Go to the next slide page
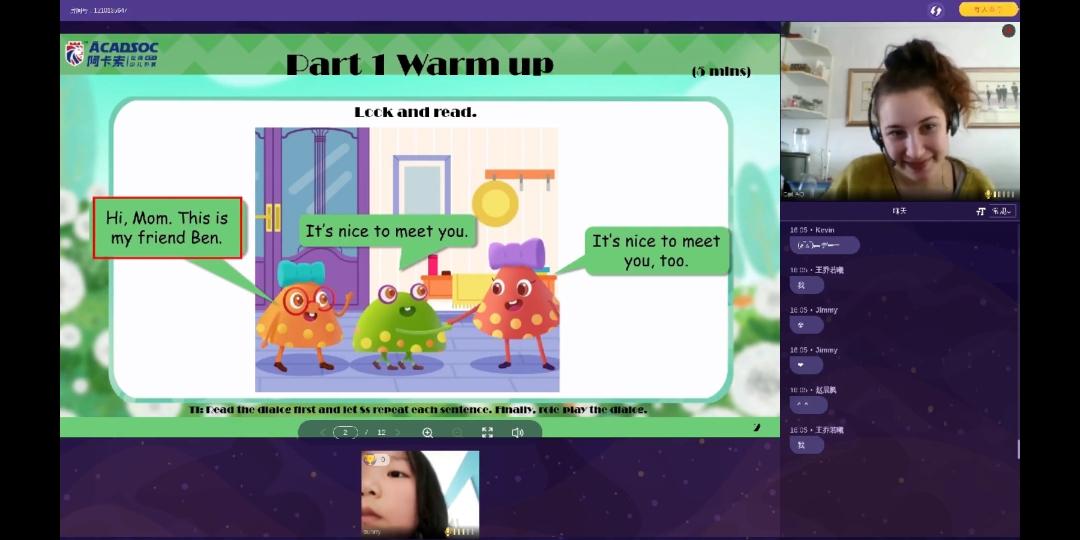 point(397,433)
